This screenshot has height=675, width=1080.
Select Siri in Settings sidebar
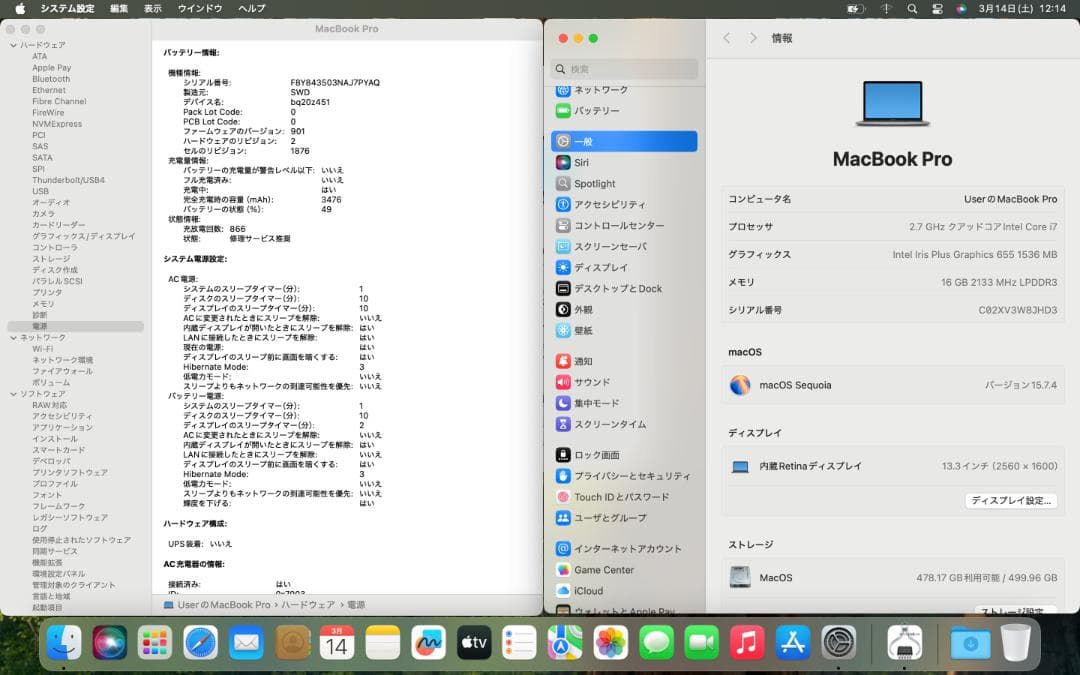click(x=625, y=163)
